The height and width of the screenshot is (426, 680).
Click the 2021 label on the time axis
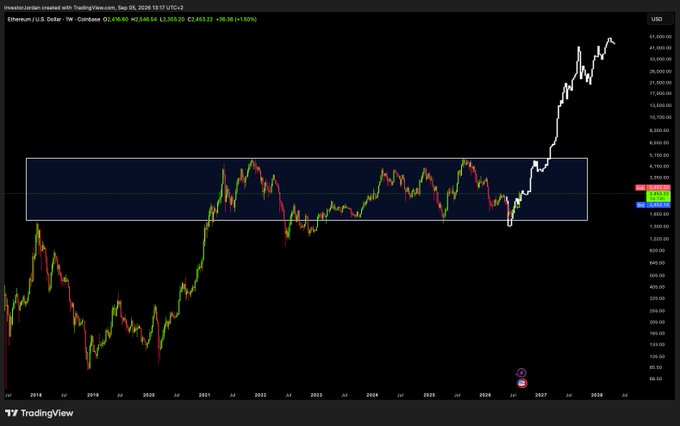(x=204, y=395)
